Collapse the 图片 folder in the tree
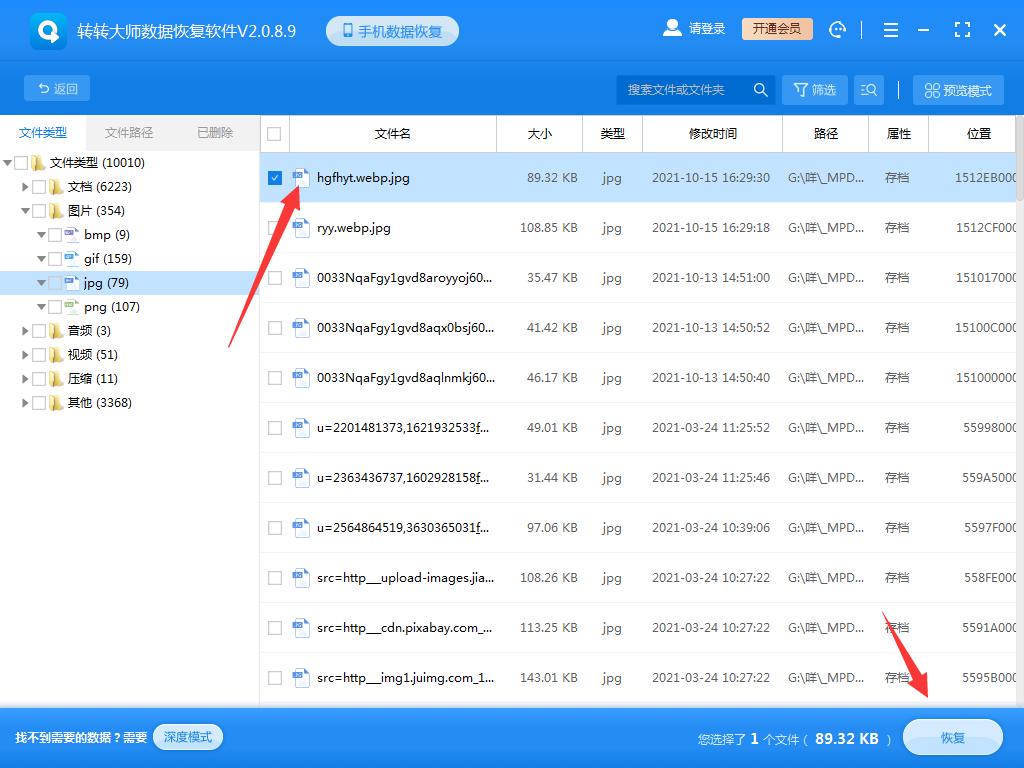The image size is (1024, 768). (x=26, y=210)
